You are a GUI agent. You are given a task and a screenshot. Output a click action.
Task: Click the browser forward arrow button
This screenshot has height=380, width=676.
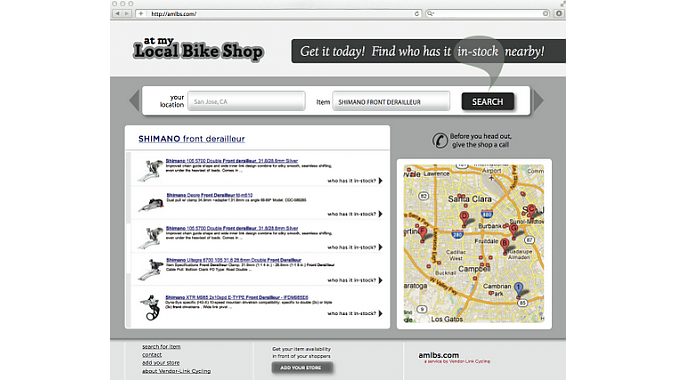[127, 14]
